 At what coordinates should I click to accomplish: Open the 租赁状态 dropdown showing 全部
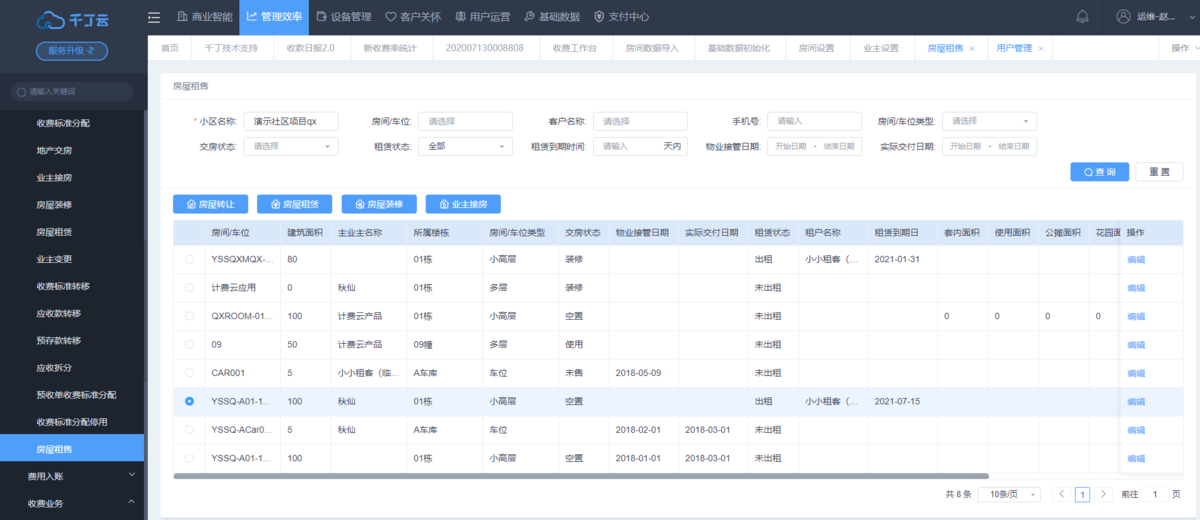pos(465,146)
